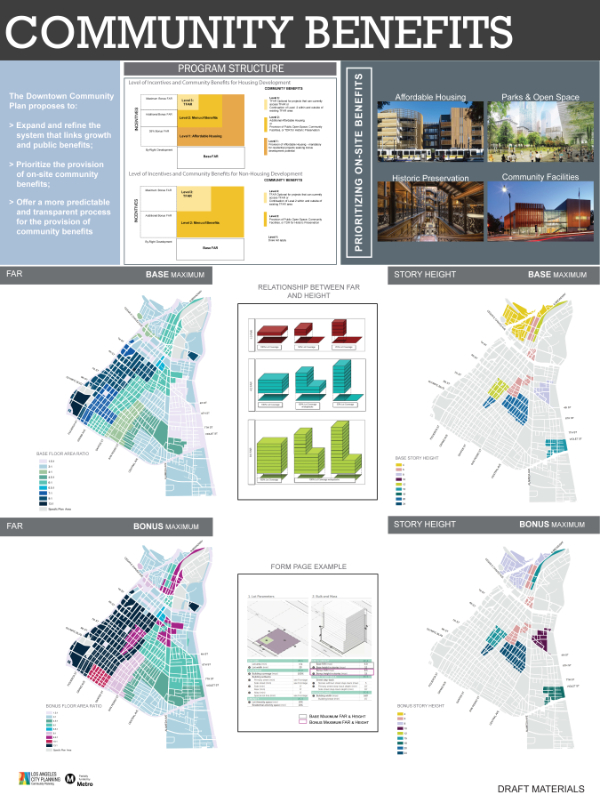
Task: Click the non-housing development incentives chart
Action: (x=192, y=223)
